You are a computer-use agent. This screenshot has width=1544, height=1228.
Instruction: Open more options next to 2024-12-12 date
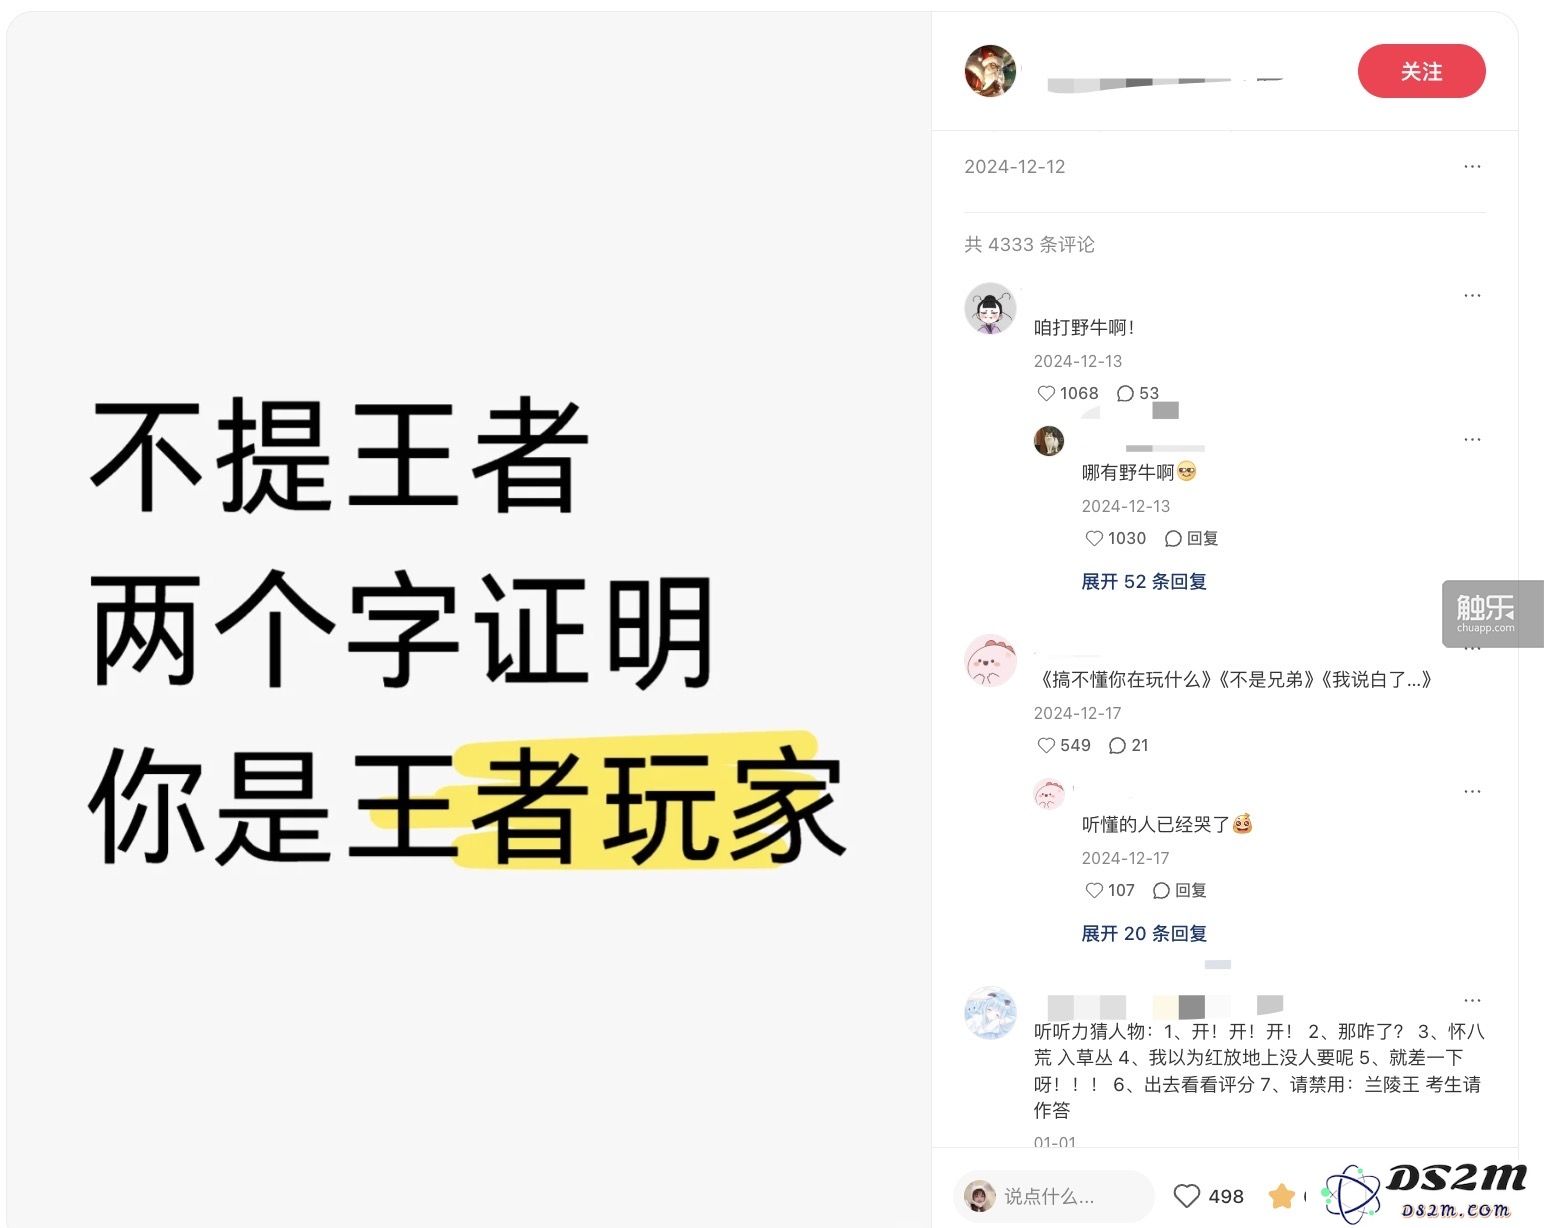click(1472, 166)
